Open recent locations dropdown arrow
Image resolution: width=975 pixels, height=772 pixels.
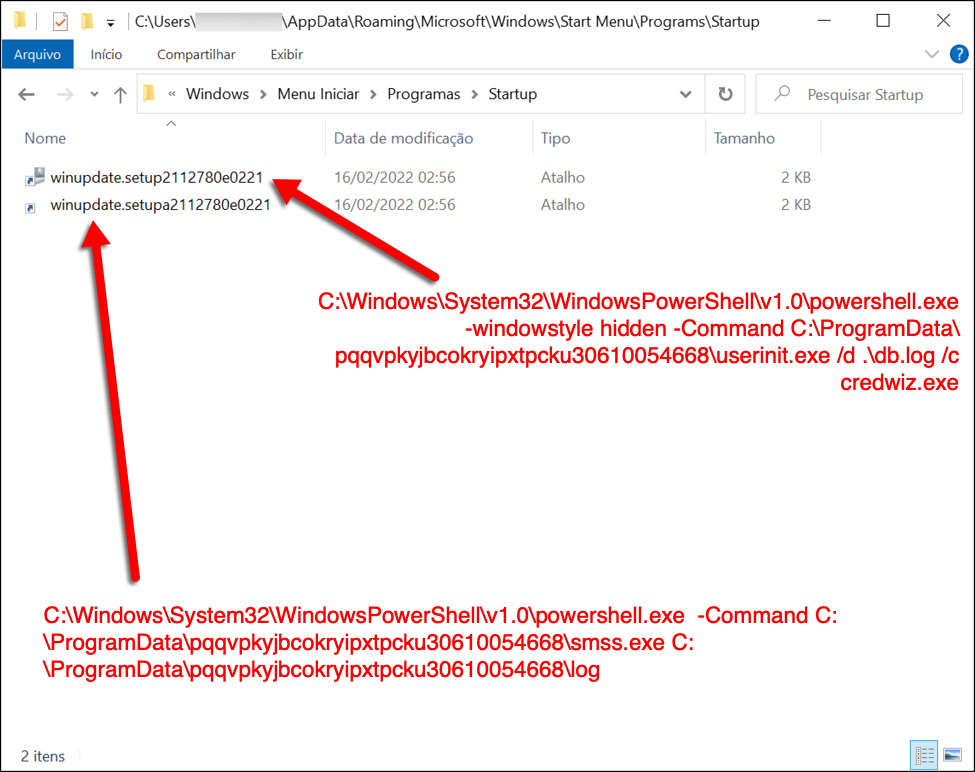[x=95, y=95]
